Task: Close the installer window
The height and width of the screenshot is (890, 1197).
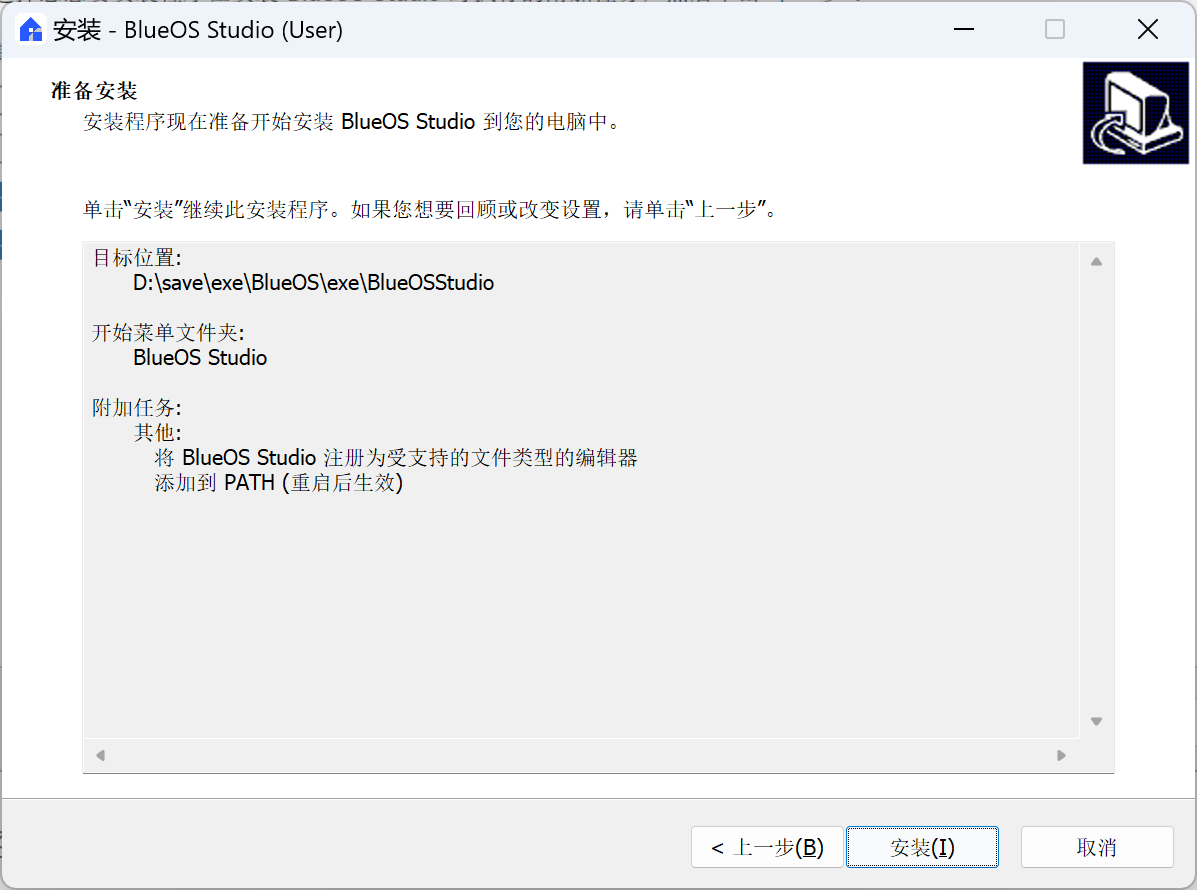Action: click(1147, 30)
